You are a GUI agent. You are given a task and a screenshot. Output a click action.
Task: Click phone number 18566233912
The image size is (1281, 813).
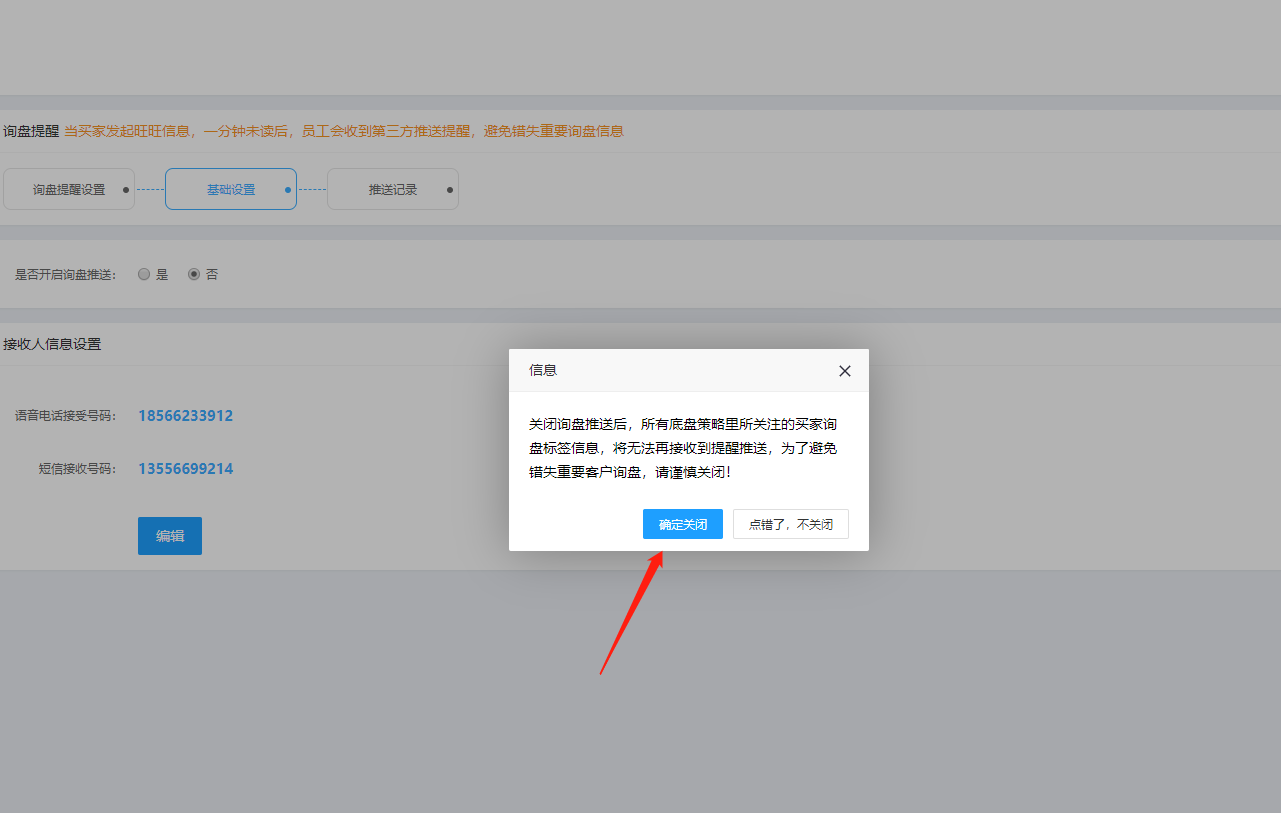coord(186,416)
